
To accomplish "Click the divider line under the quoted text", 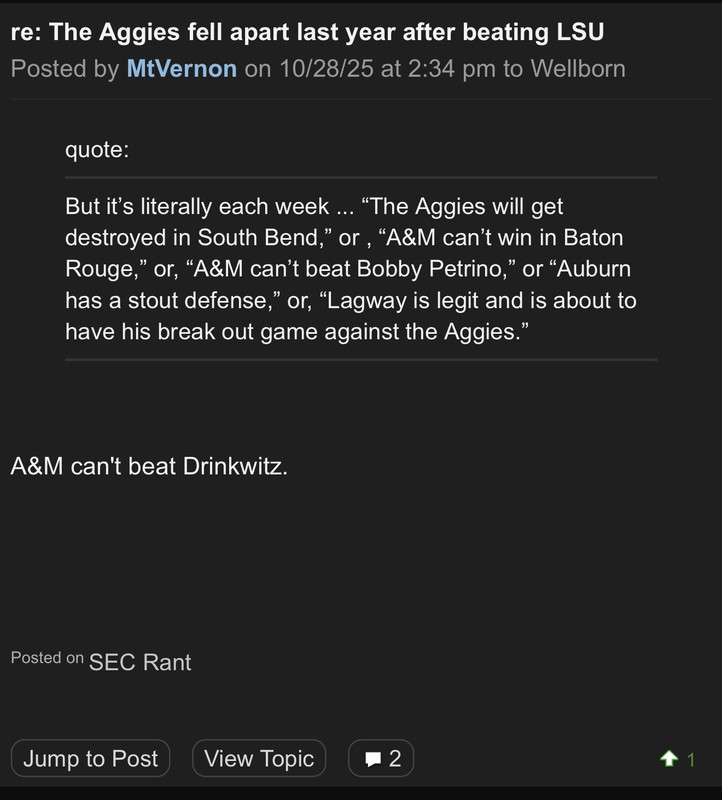I will pos(361,359).
